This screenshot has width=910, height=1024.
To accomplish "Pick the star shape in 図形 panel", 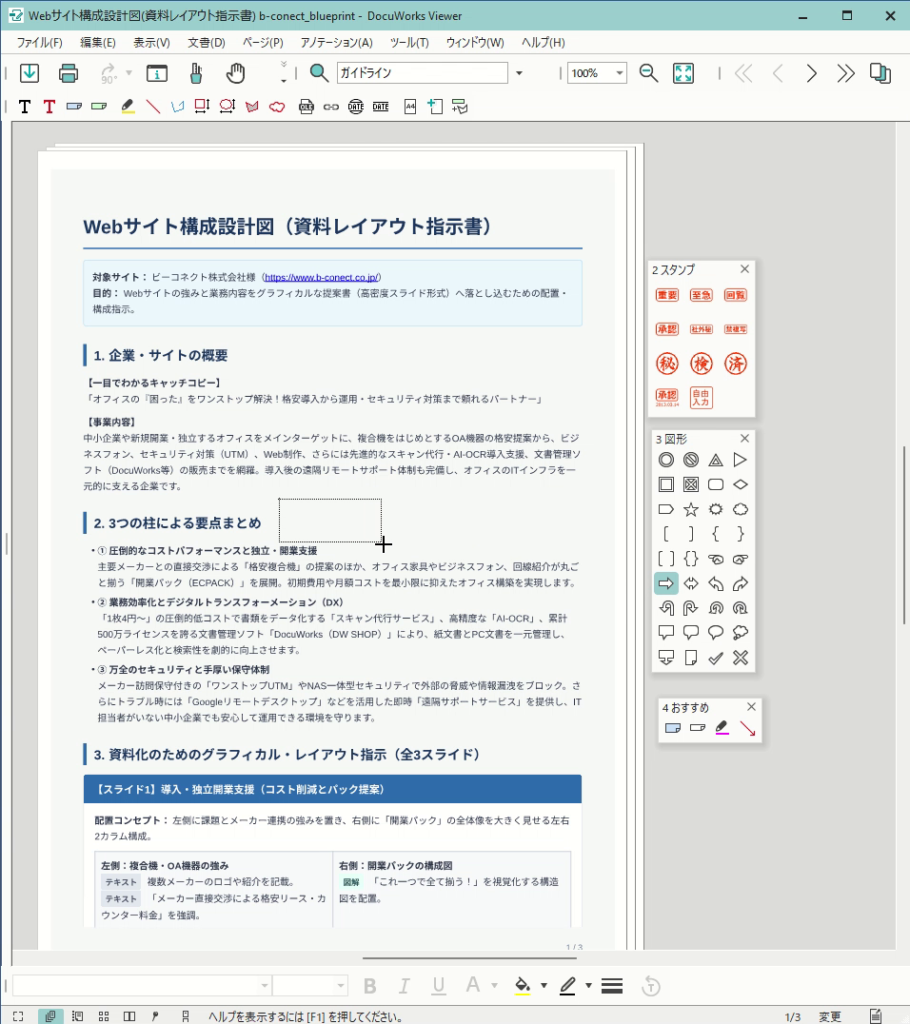I will (x=691, y=509).
